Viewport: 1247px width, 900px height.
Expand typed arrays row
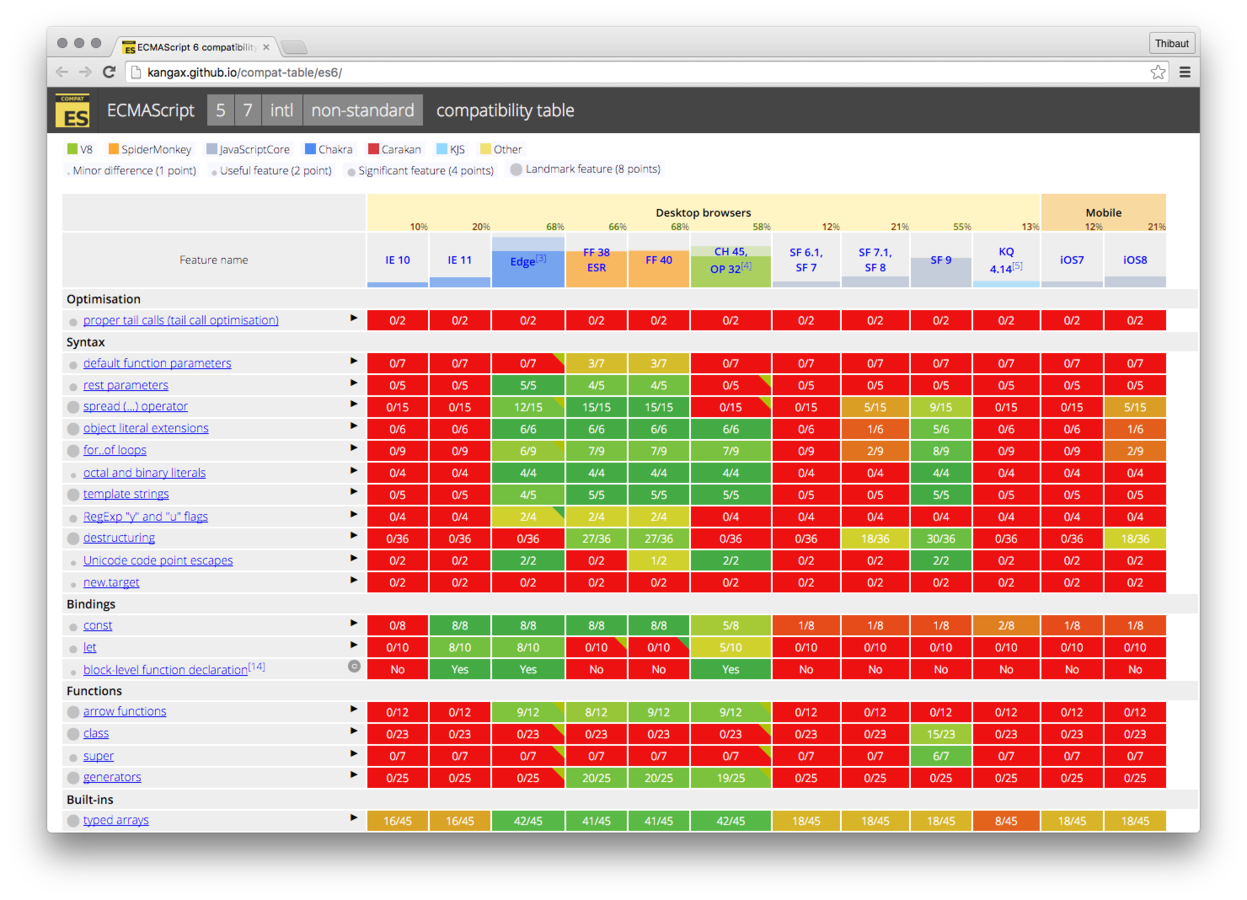point(354,819)
